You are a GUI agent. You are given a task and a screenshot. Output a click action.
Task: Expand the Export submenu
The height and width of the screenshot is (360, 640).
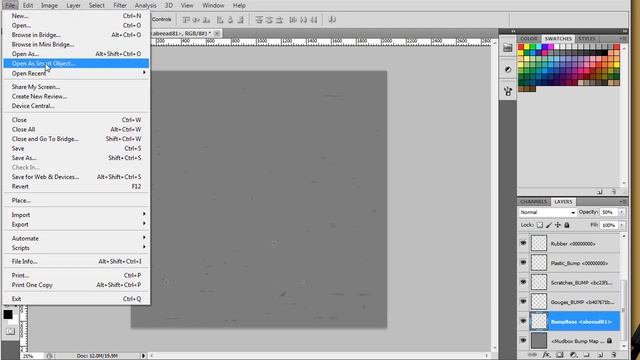(144, 224)
